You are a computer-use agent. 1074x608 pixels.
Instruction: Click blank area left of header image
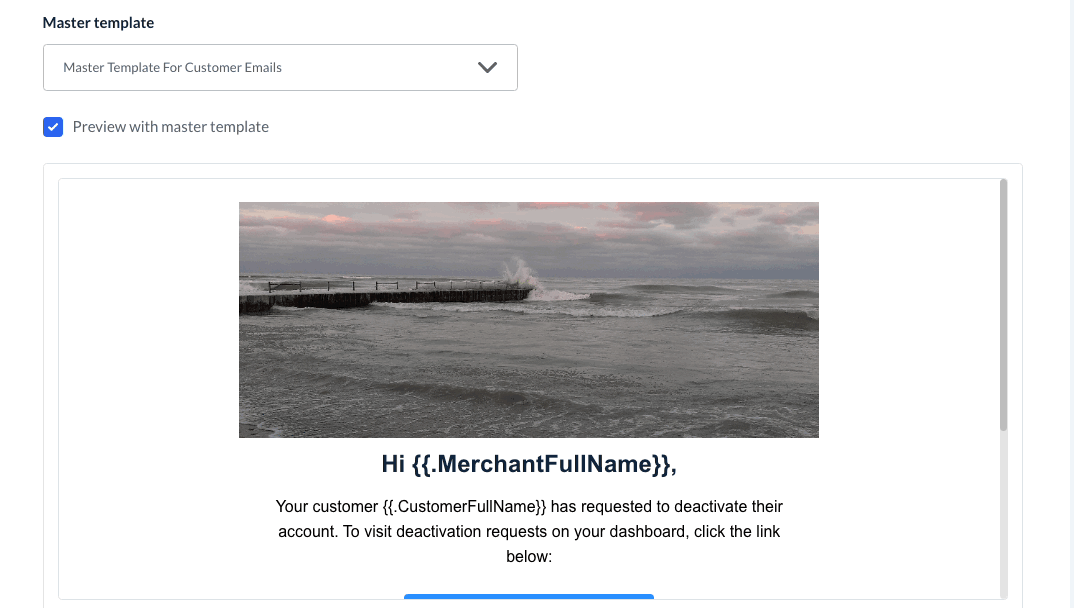tap(150, 320)
